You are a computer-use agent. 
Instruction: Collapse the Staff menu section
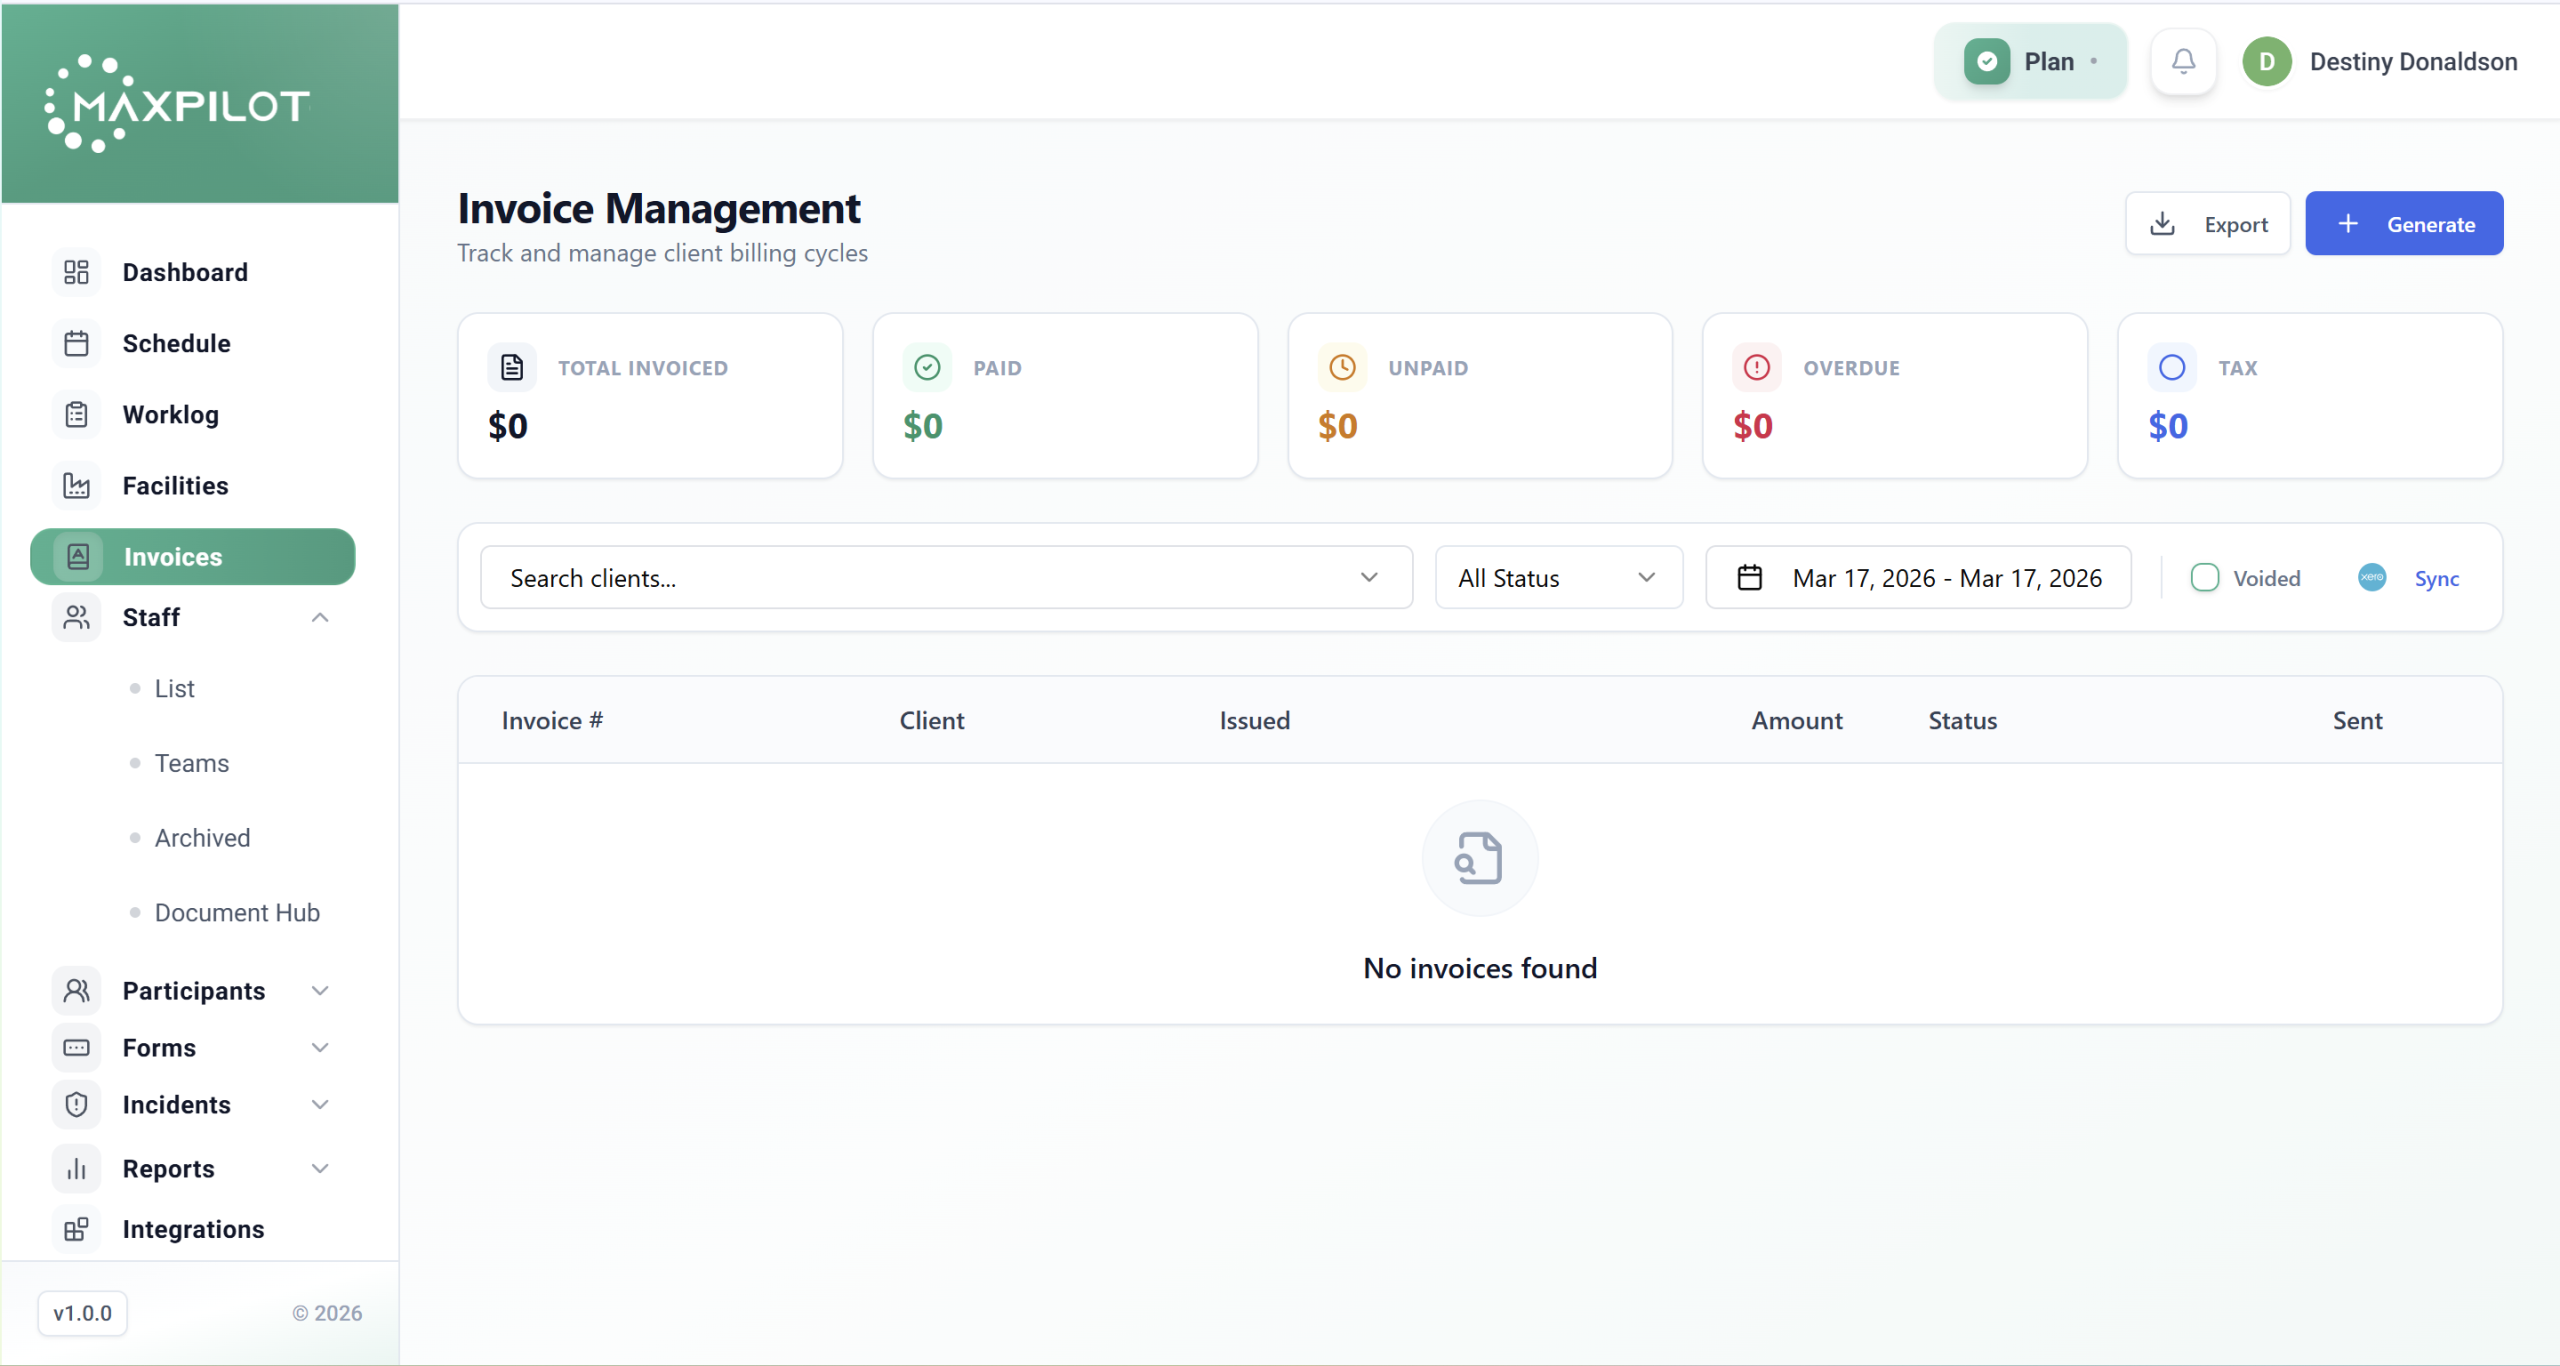point(319,617)
